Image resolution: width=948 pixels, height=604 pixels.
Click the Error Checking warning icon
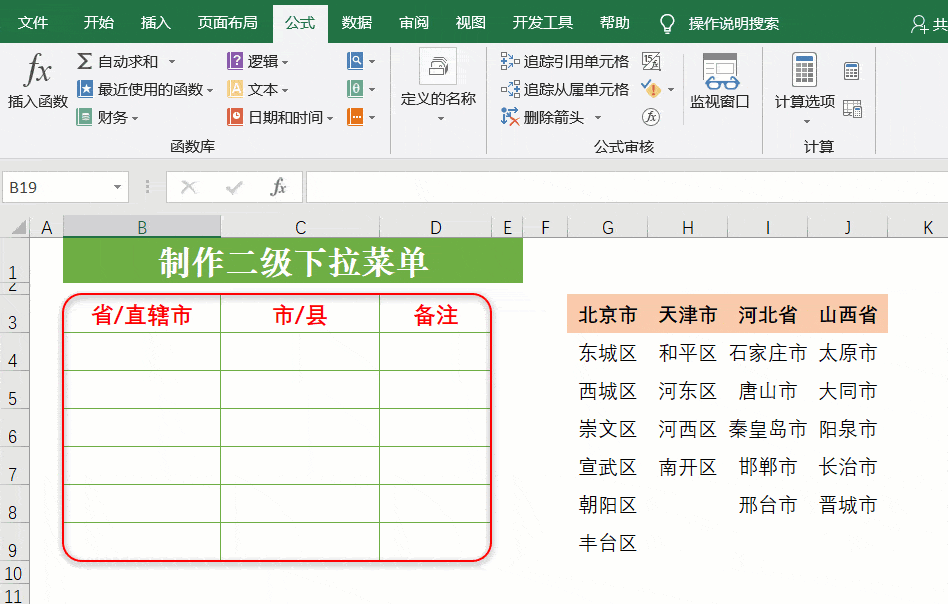tap(651, 90)
